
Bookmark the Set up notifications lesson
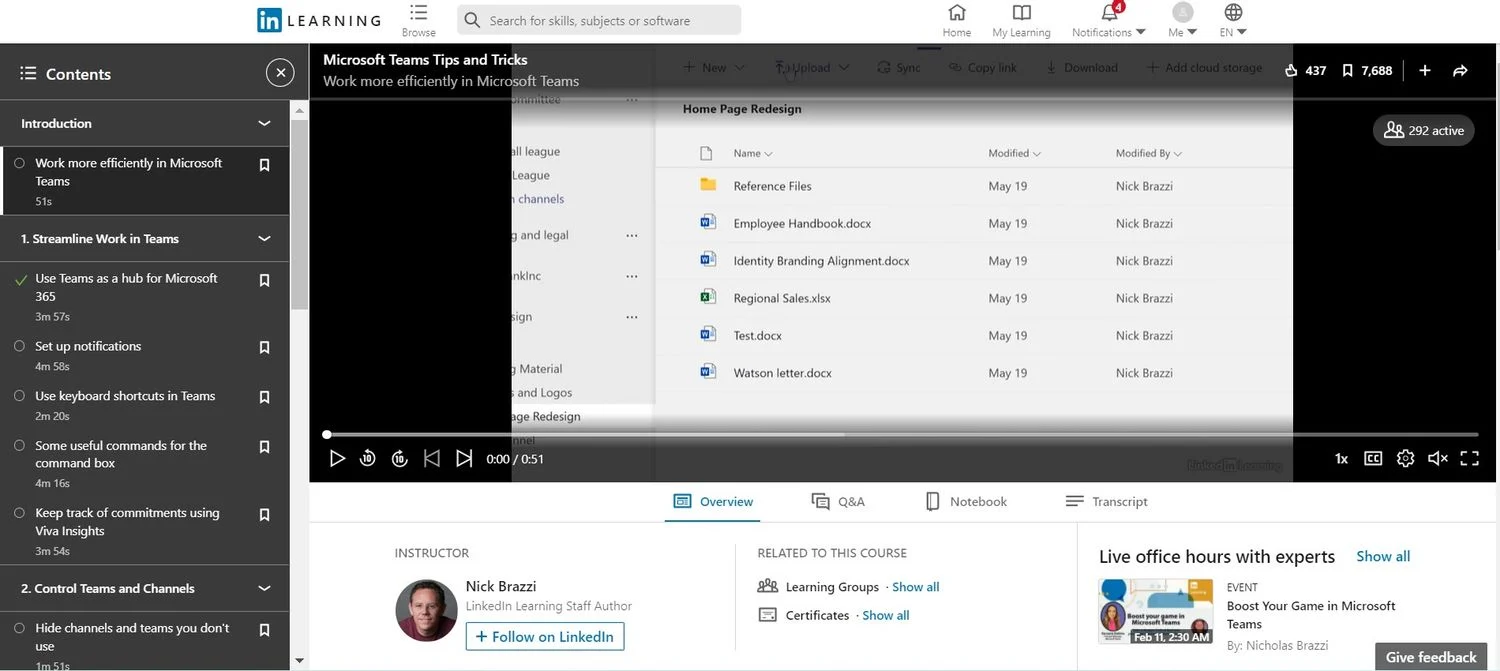[x=264, y=348]
